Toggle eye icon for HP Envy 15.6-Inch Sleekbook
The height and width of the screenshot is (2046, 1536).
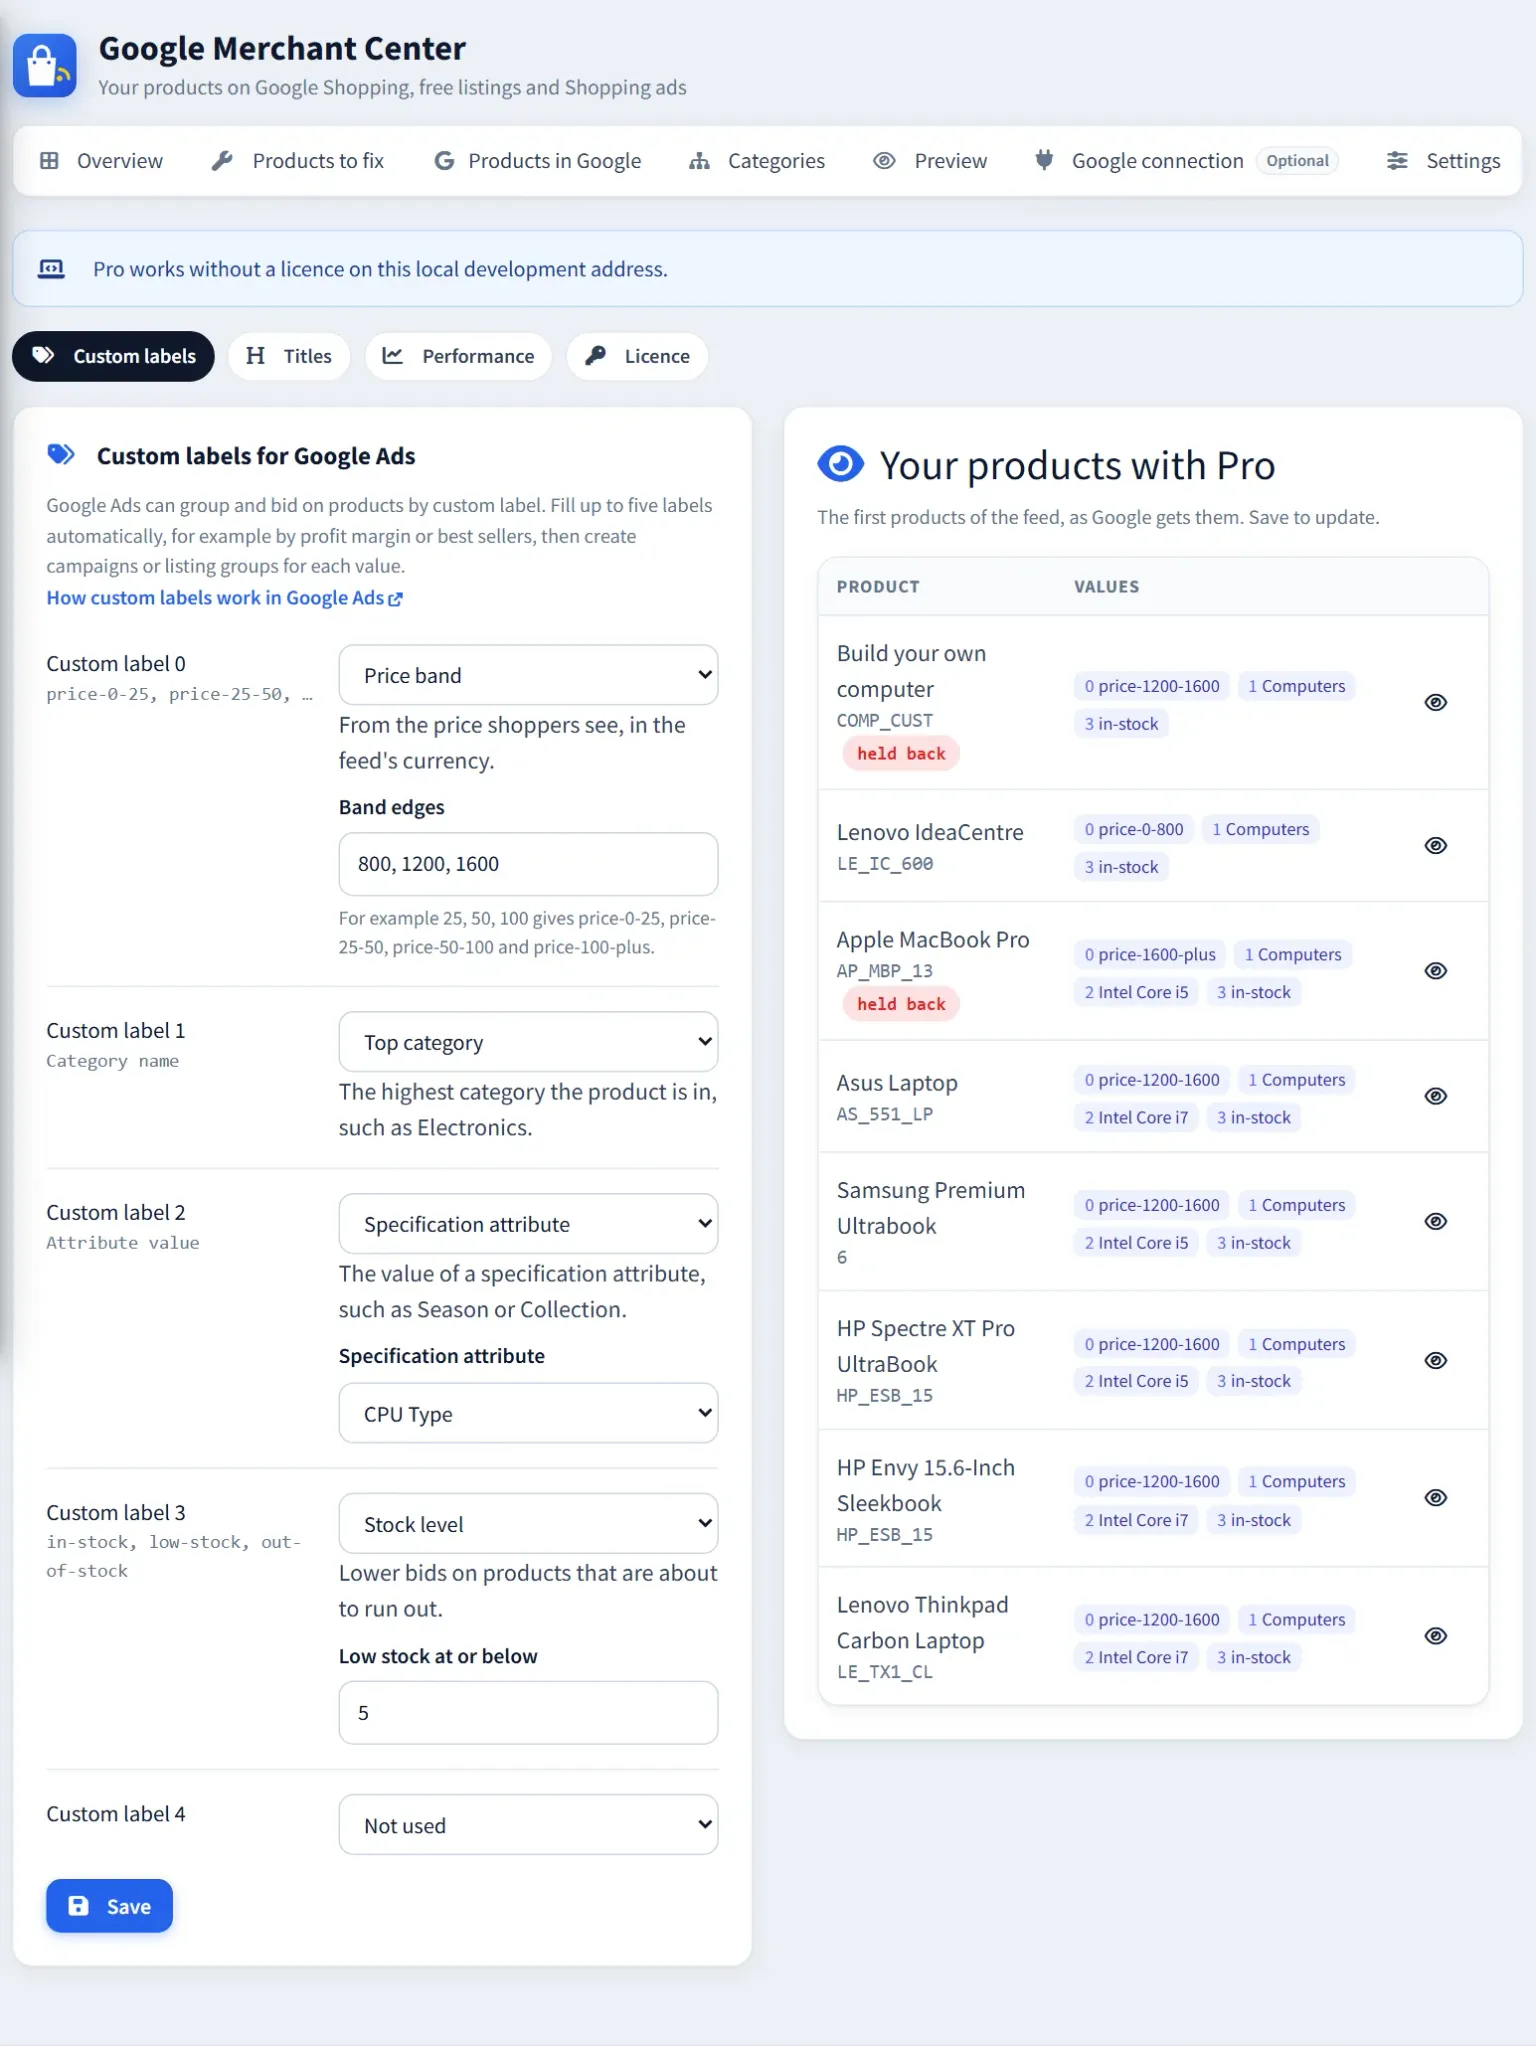(x=1435, y=1497)
